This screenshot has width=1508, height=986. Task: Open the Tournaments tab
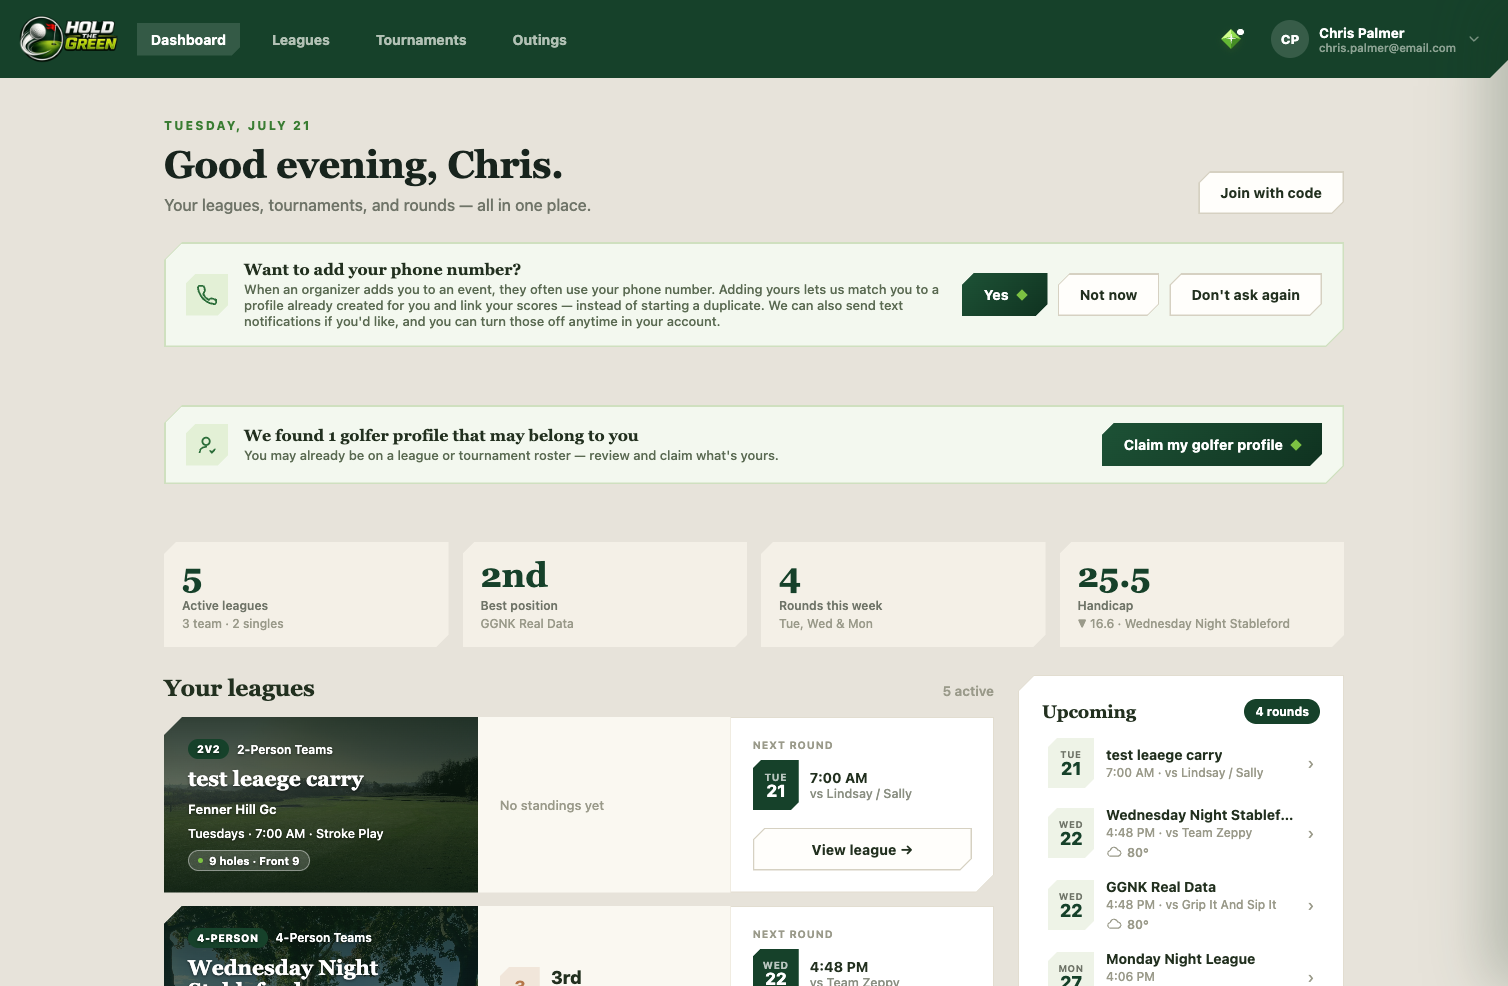pyautogui.click(x=421, y=40)
